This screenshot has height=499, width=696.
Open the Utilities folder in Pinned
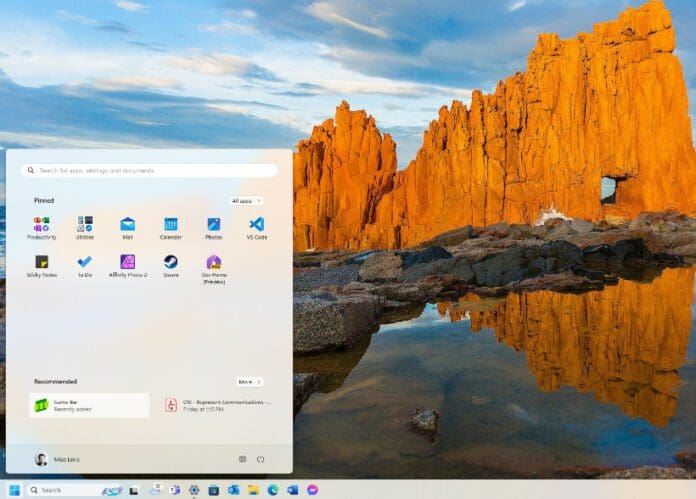tap(85, 226)
